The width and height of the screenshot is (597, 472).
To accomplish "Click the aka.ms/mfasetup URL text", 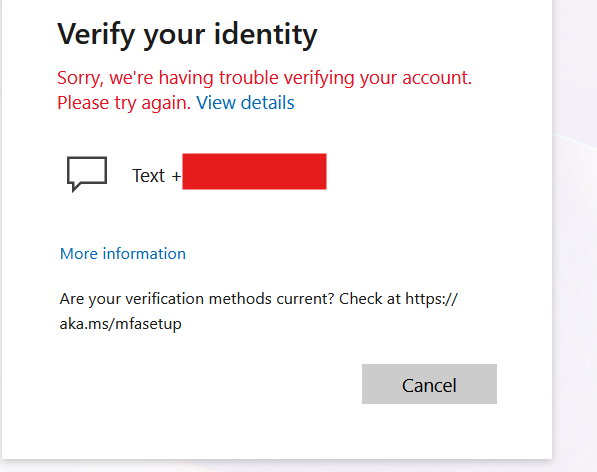I will coord(120,324).
